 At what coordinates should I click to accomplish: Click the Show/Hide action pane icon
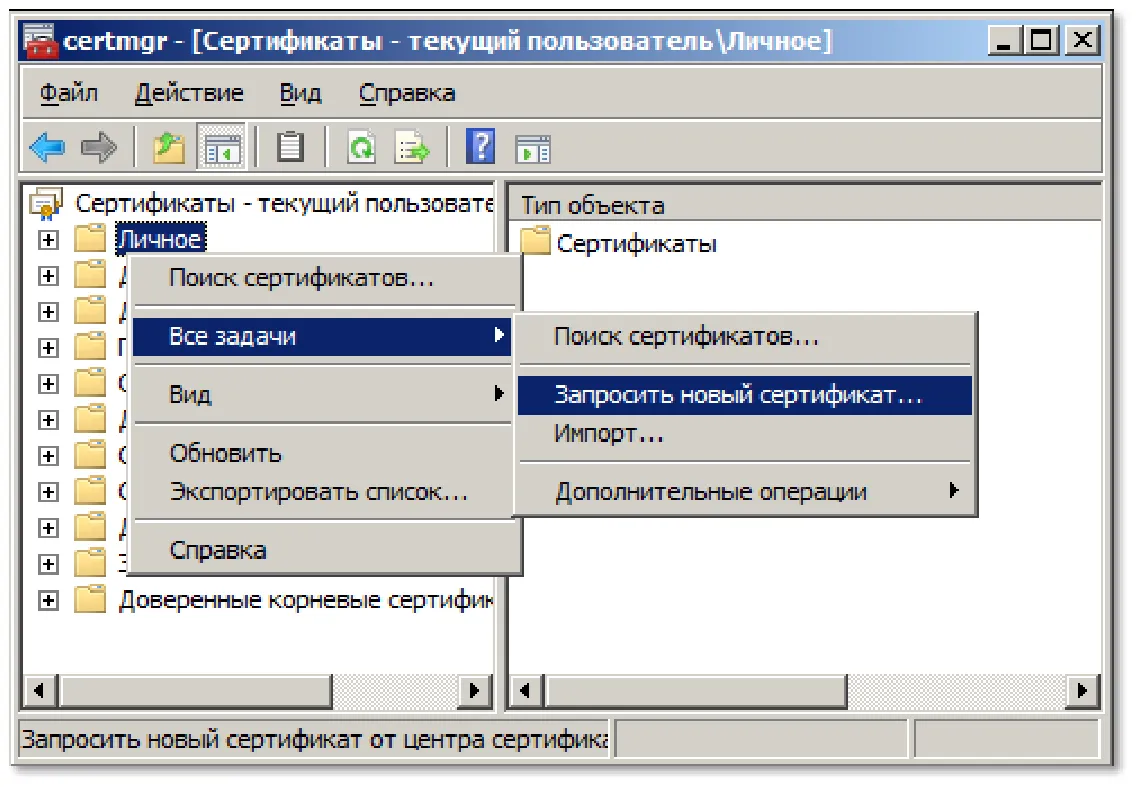pos(533,149)
